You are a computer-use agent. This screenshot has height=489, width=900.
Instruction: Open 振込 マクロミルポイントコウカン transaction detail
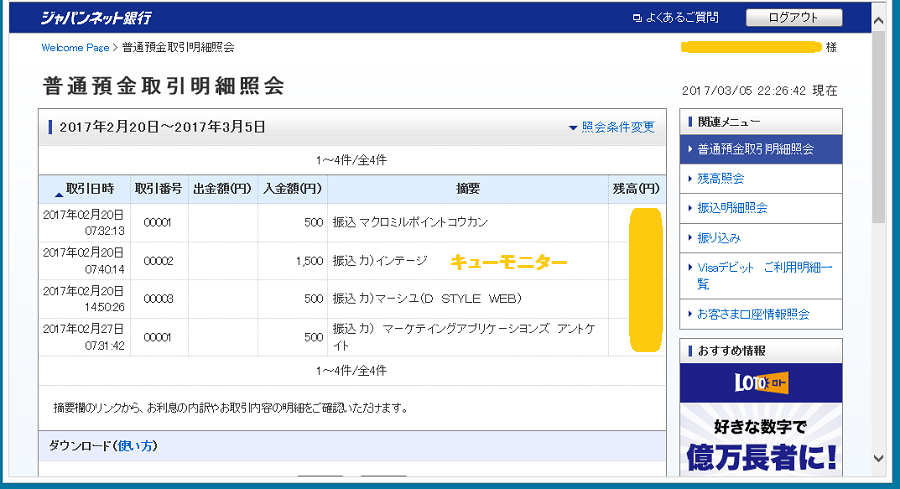(410, 222)
